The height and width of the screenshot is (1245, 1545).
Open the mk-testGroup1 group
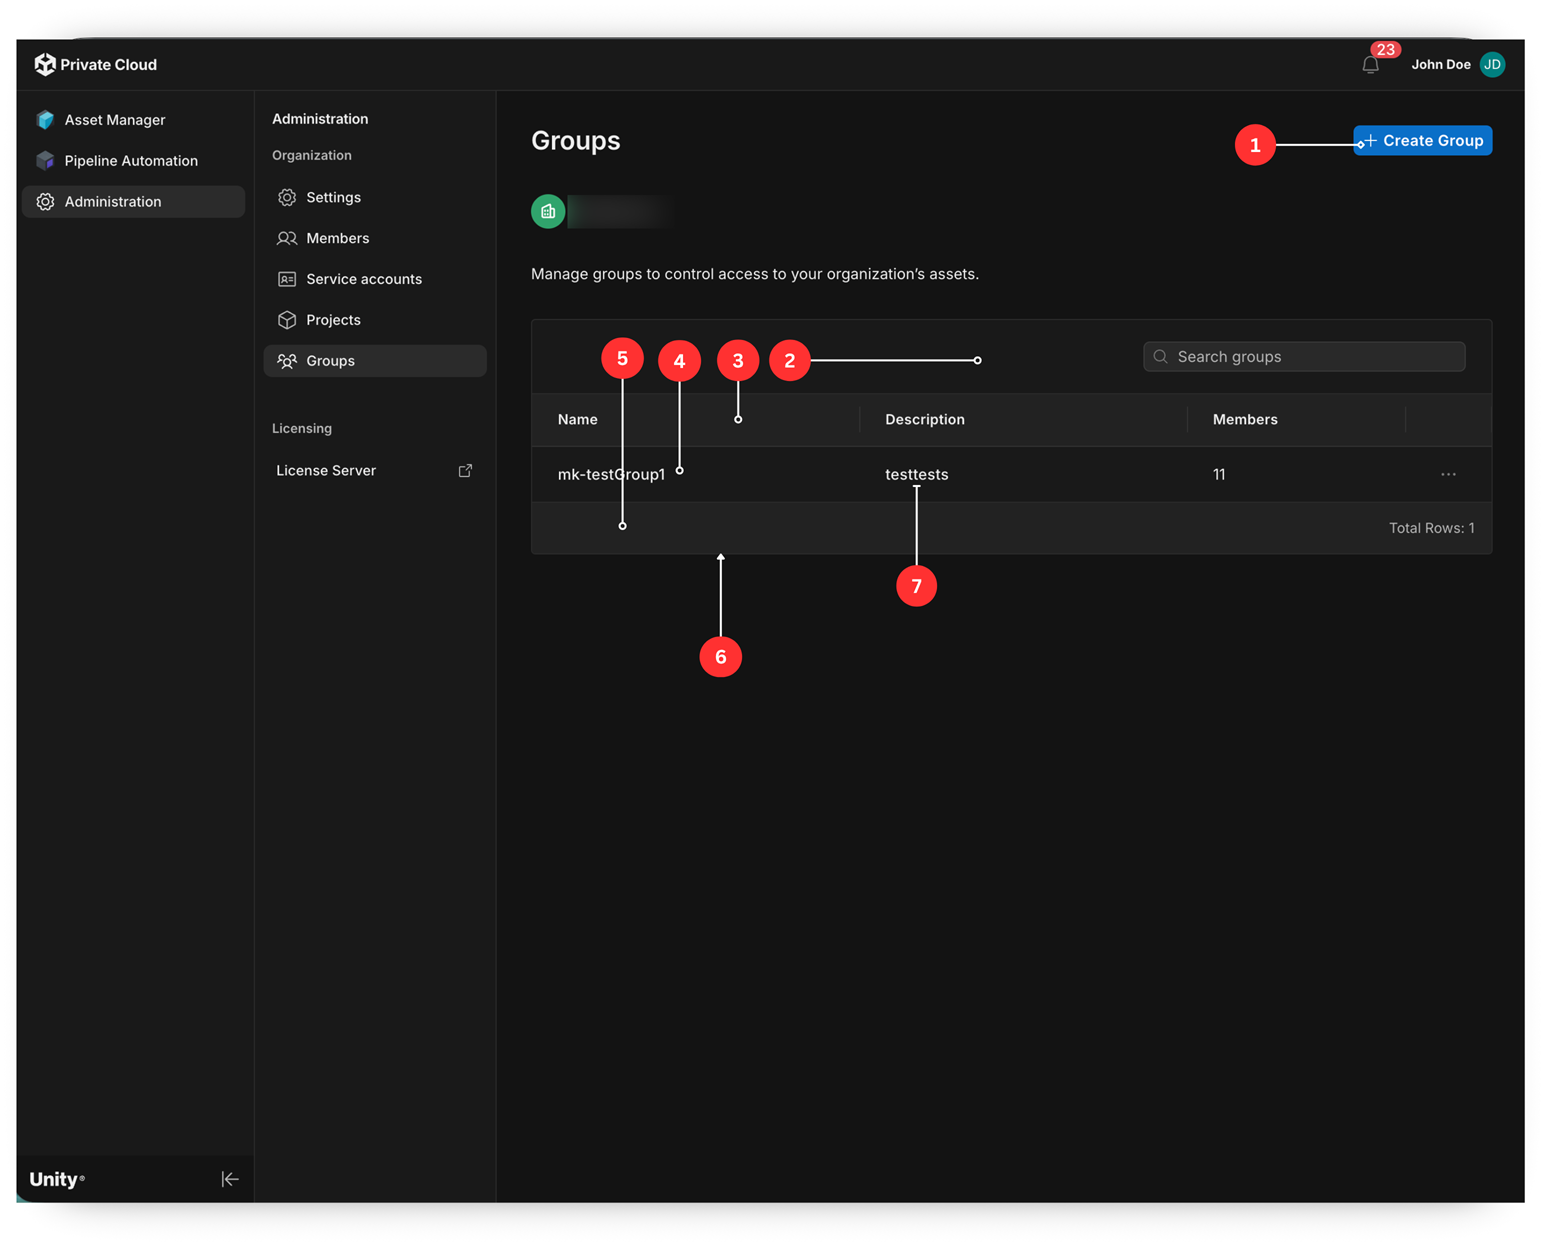coord(611,474)
